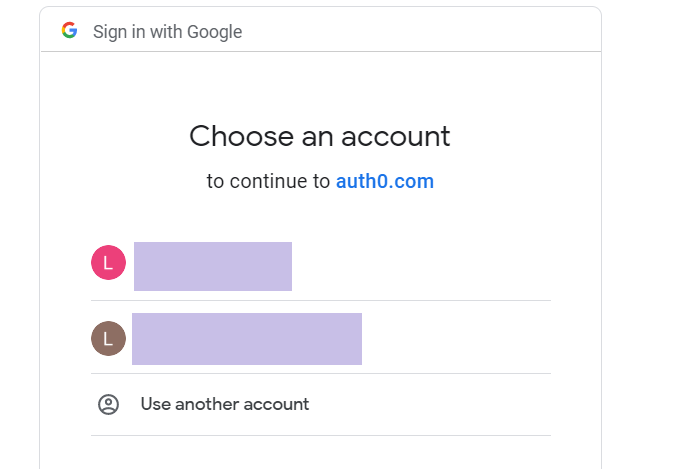Click the Google G logo

[69, 30]
